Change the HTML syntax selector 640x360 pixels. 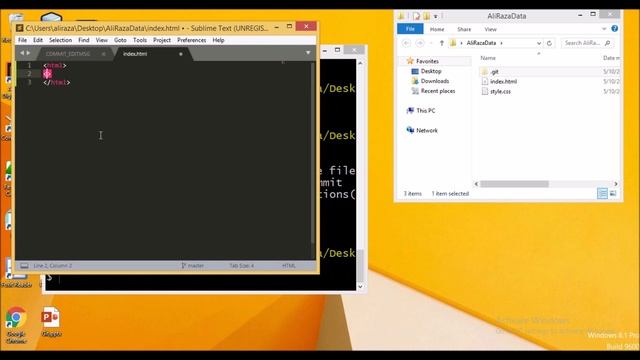[289, 266]
